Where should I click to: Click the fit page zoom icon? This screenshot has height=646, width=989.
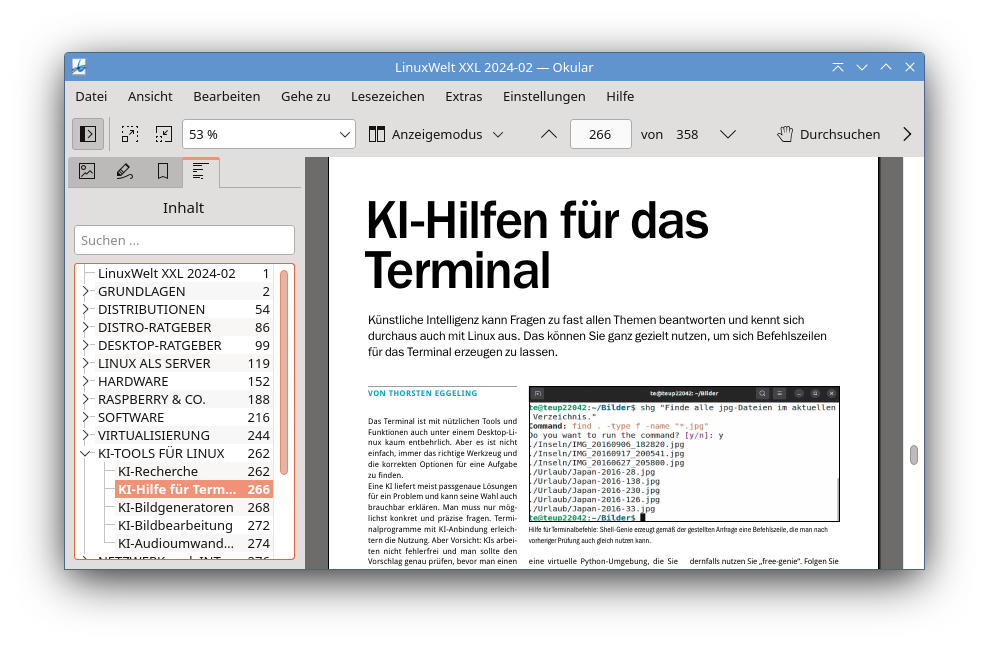[x=163, y=134]
